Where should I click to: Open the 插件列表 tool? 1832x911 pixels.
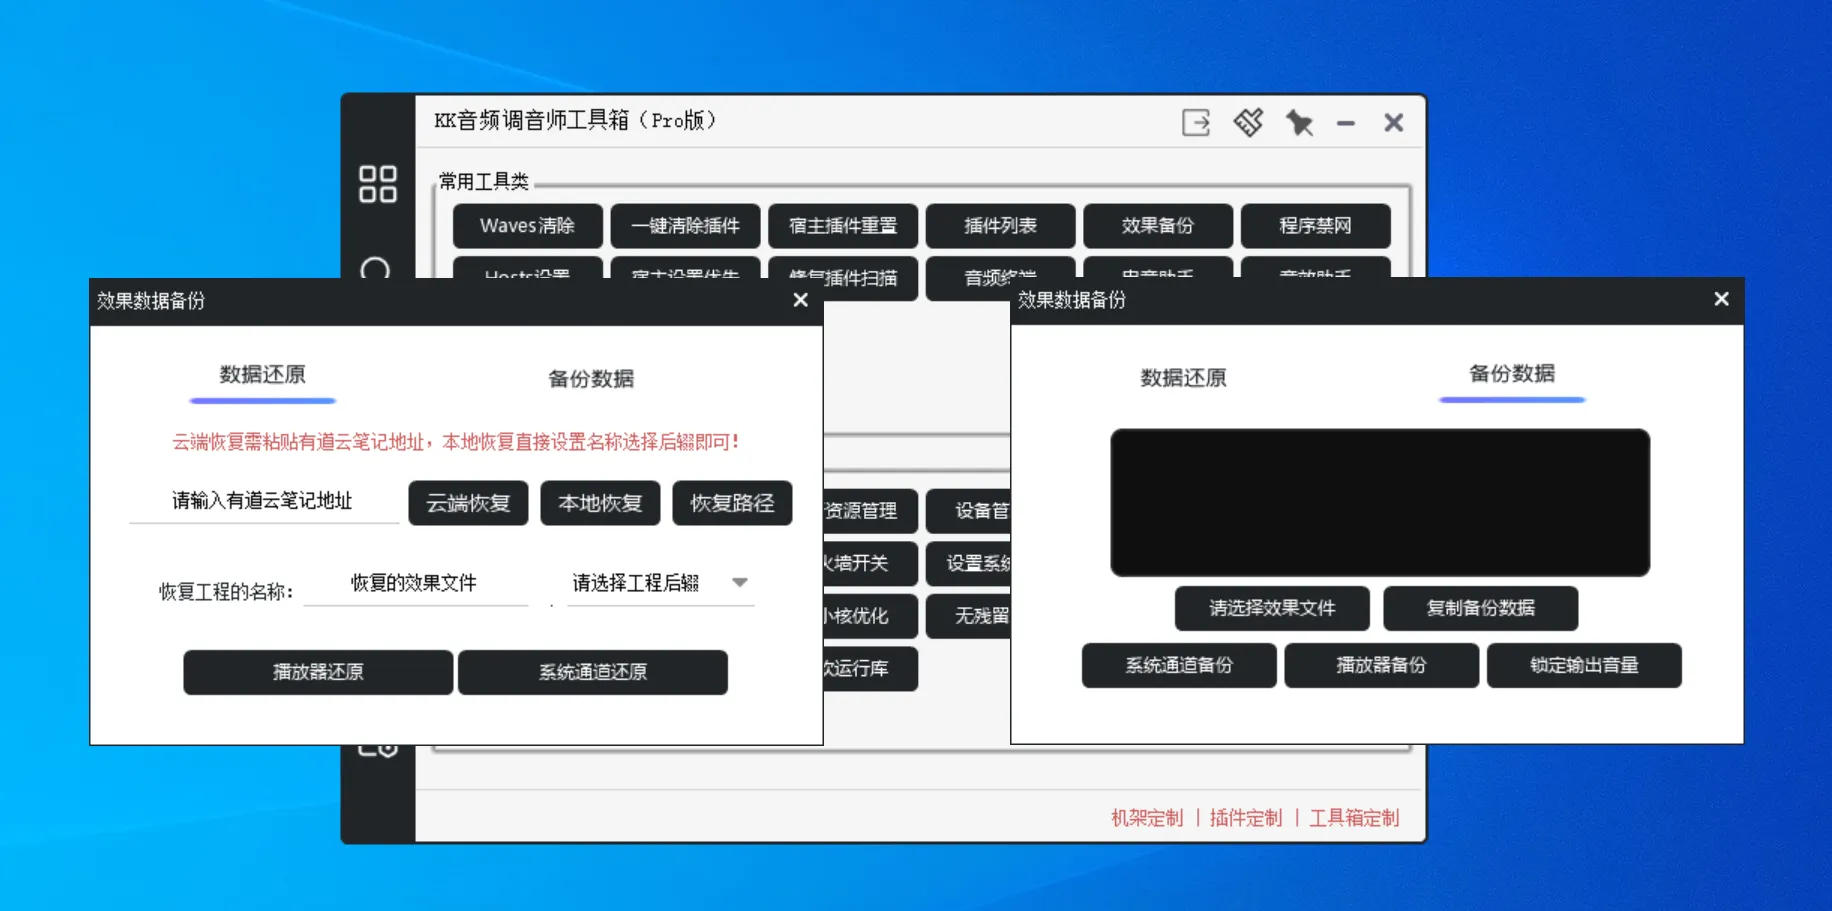(x=1000, y=226)
